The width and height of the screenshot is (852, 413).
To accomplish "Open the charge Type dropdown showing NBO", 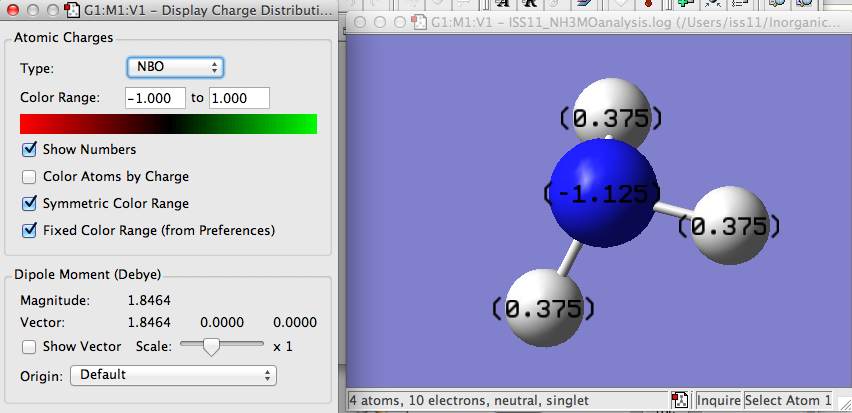I will pos(175,67).
